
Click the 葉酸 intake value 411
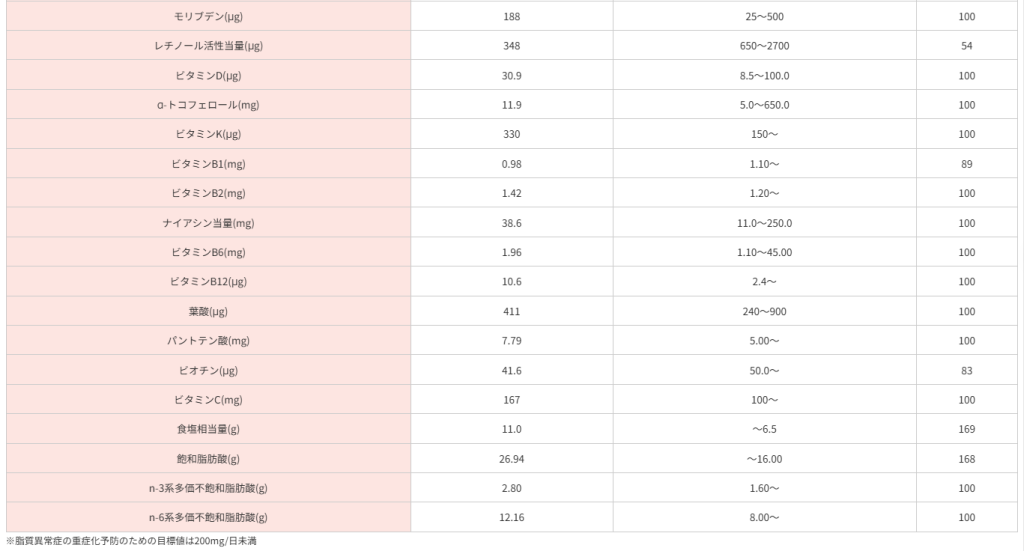512,312
